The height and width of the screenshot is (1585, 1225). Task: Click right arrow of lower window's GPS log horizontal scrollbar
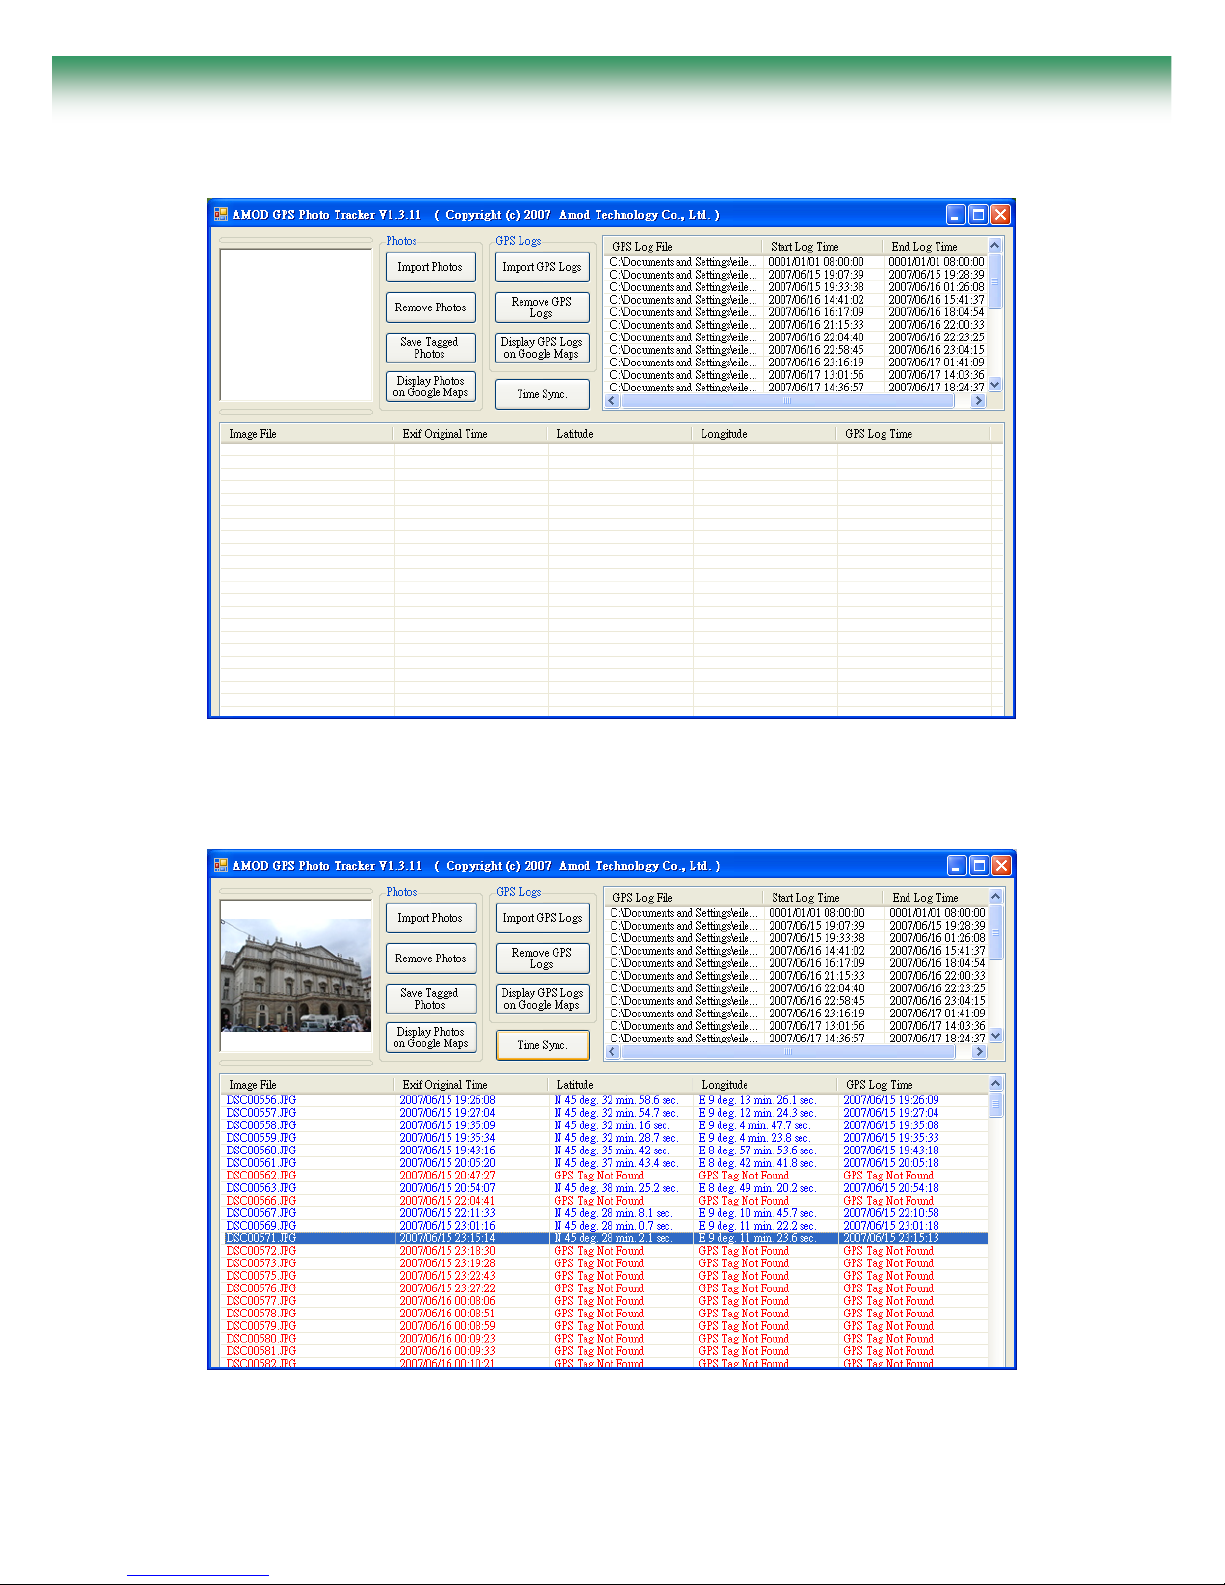tap(979, 1051)
